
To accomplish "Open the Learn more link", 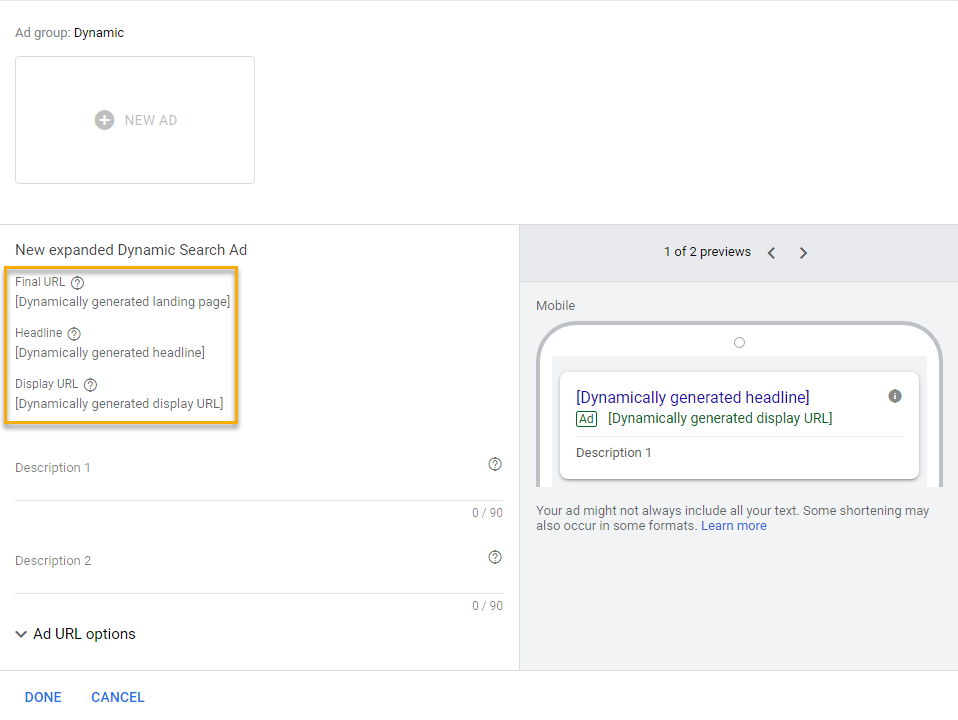I will click(733, 526).
